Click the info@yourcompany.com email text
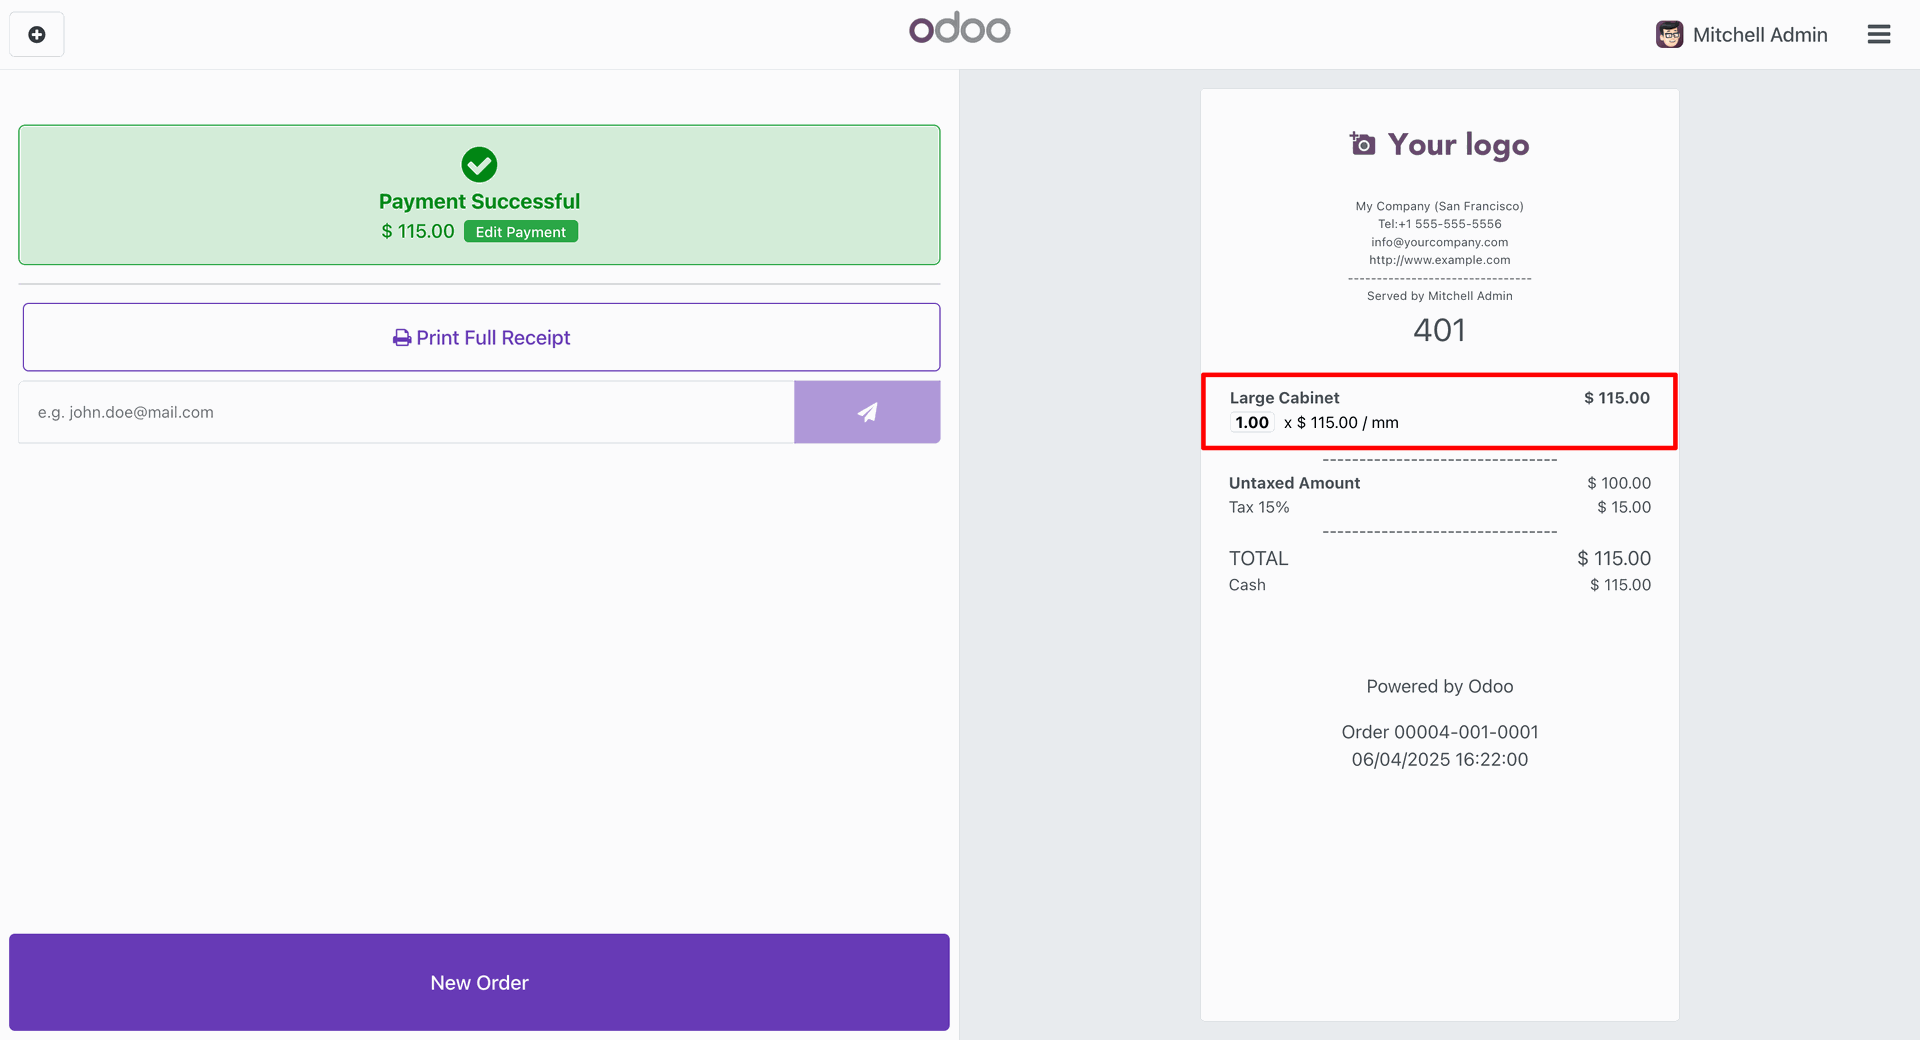 pyautogui.click(x=1439, y=242)
